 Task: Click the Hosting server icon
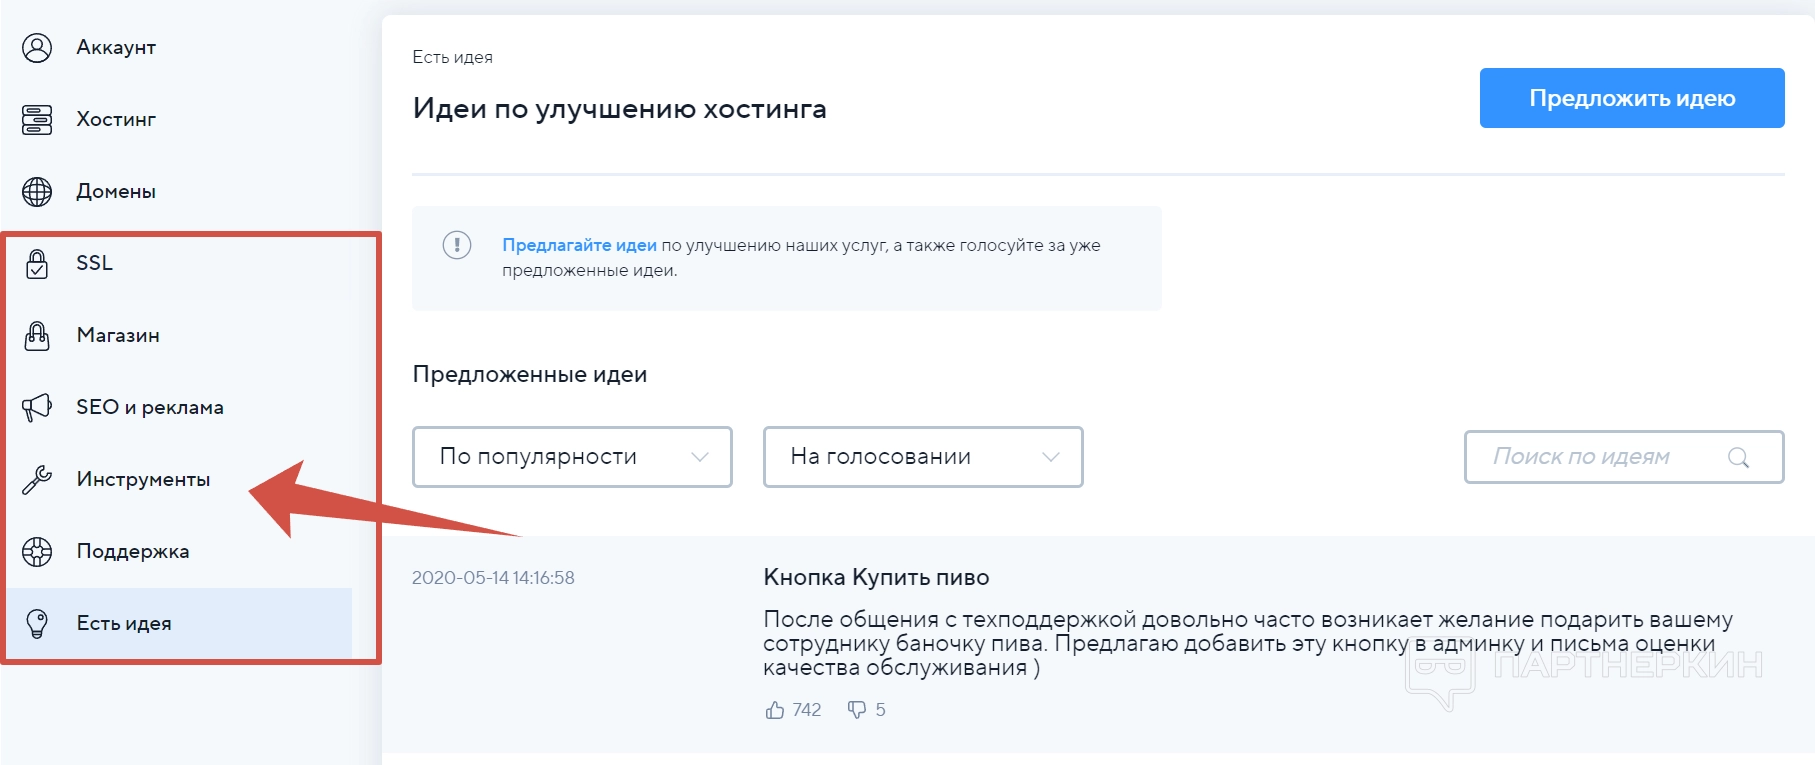(x=37, y=120)
